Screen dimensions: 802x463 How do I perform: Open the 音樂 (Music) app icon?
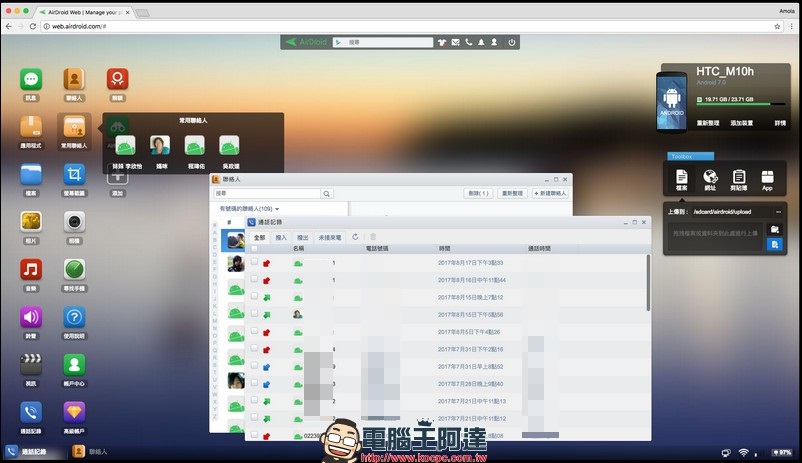point(31,270)
